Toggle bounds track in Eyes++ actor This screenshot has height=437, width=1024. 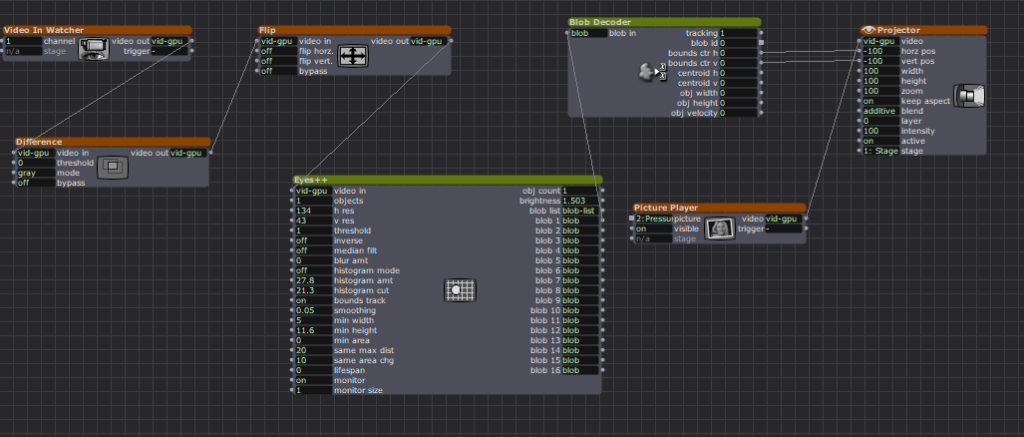click(x=312, y=300)
